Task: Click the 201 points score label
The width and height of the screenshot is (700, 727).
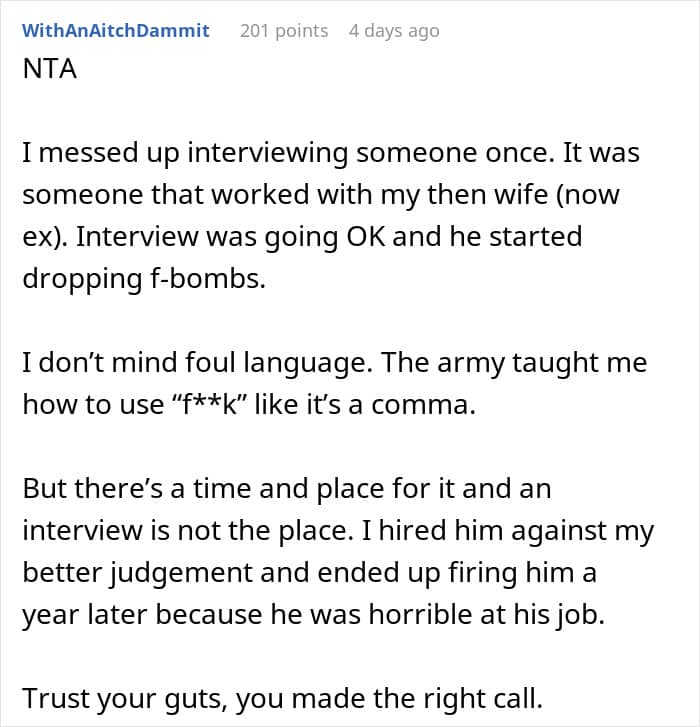Action: (x=284, y=31)
